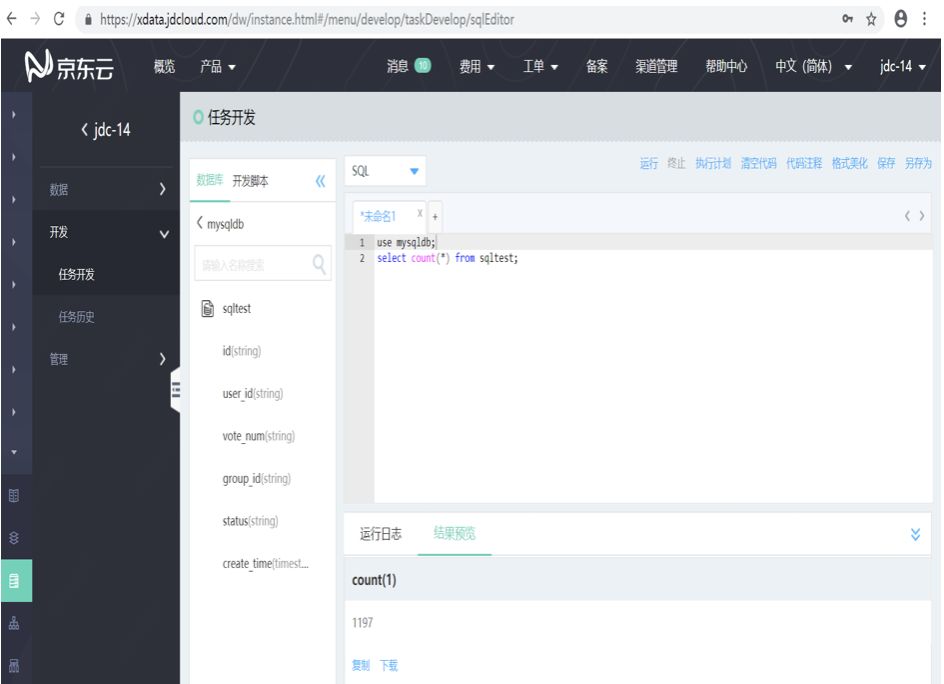
Task: Open the 产品 dropdown menu
Action: click(217, 66)
